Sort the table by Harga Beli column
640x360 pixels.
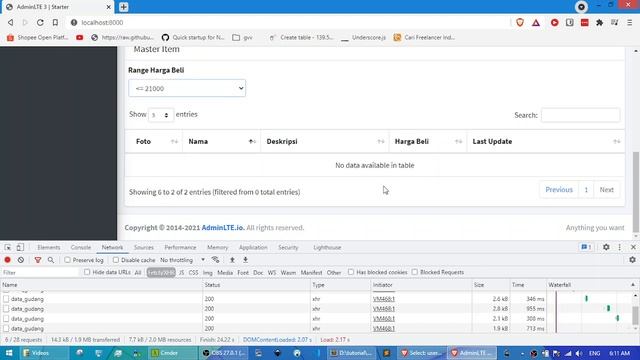pos(428,141)
